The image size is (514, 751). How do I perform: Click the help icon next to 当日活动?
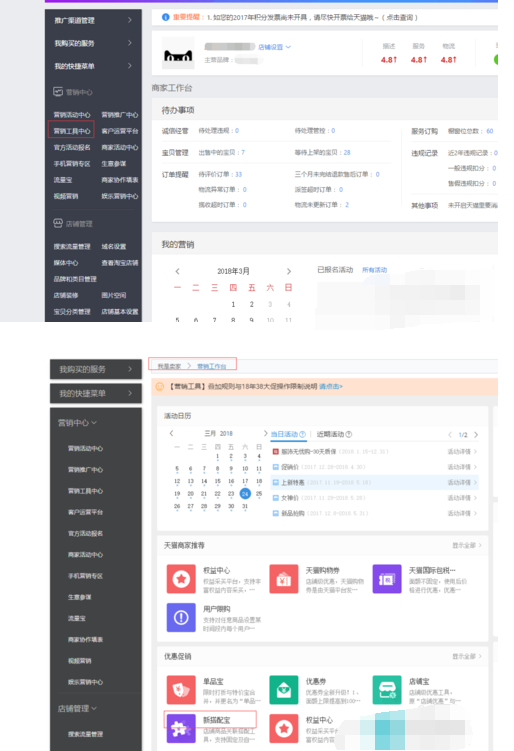[302, 434]
